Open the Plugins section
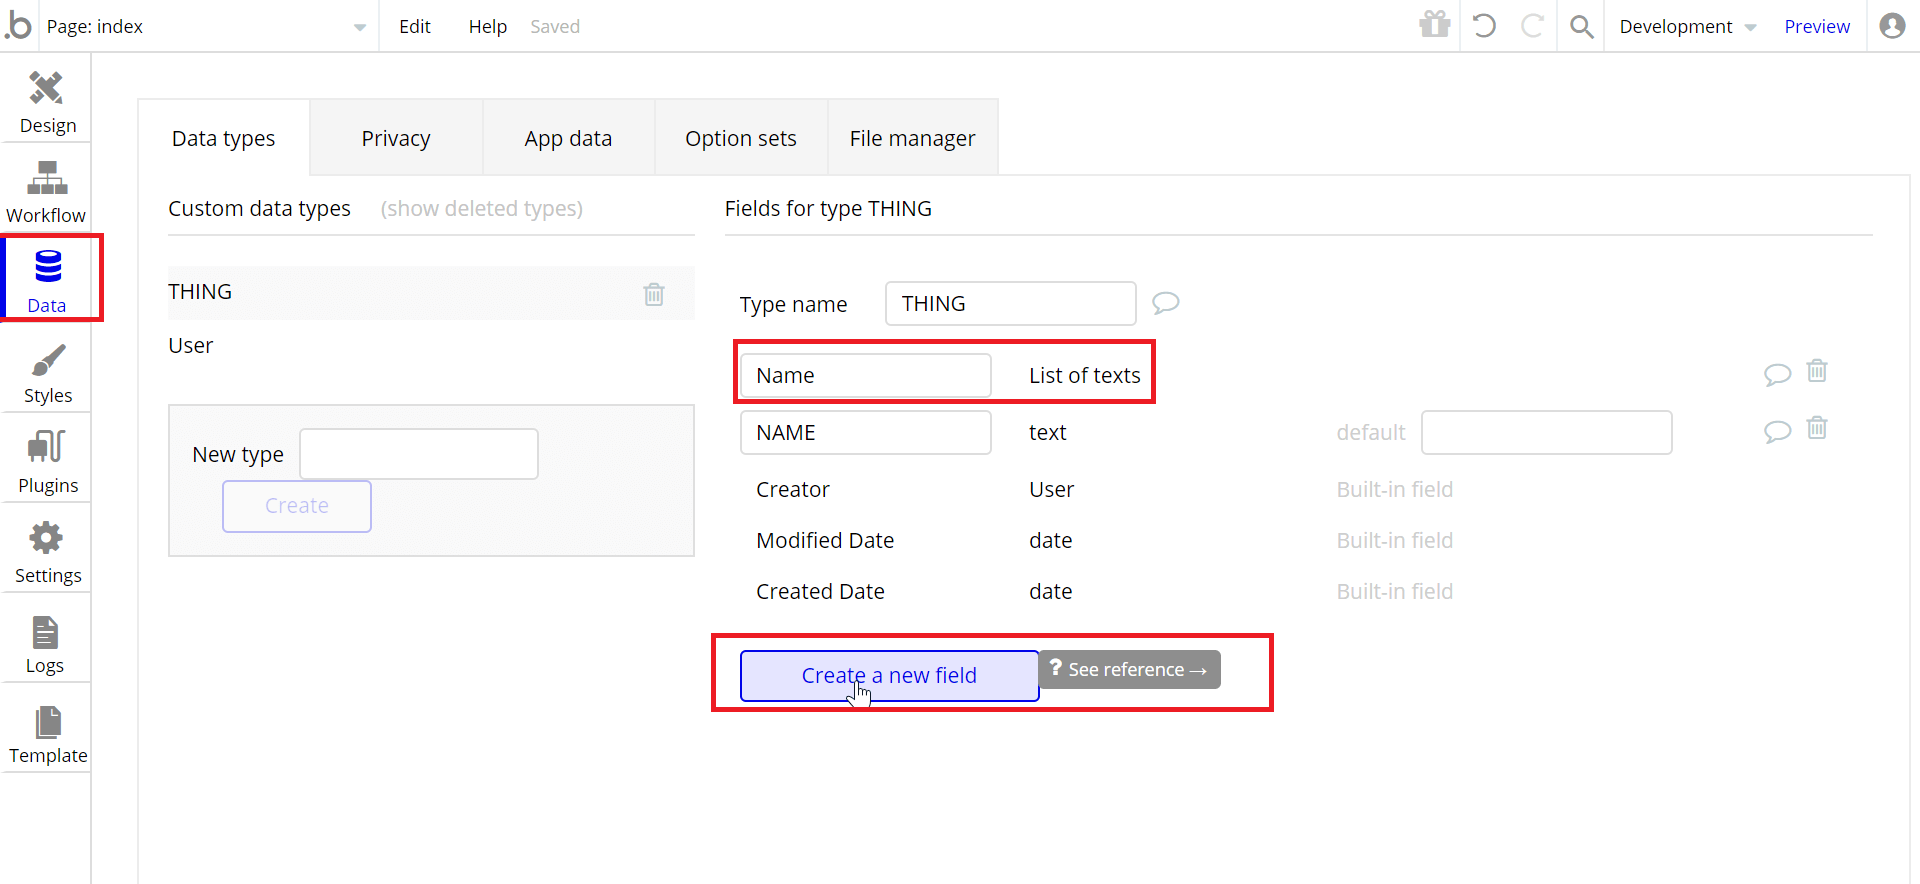 tap(46, 463)
